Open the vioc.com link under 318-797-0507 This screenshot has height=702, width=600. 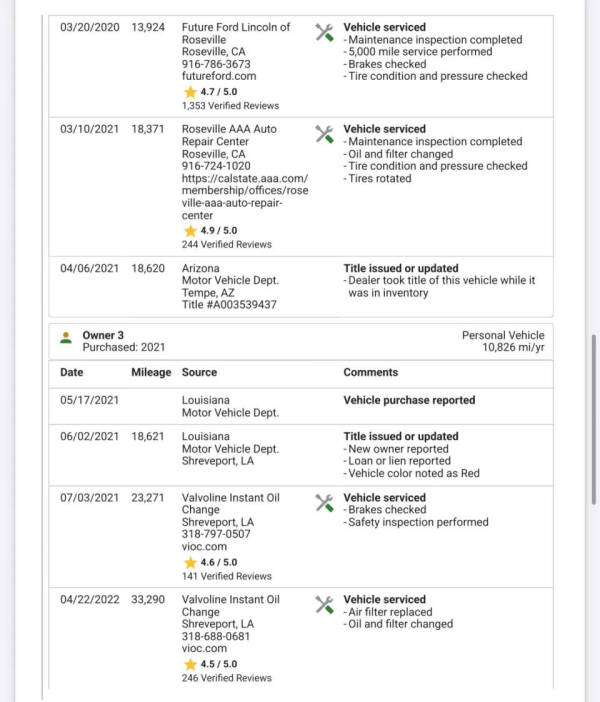(x=204, y=547)
